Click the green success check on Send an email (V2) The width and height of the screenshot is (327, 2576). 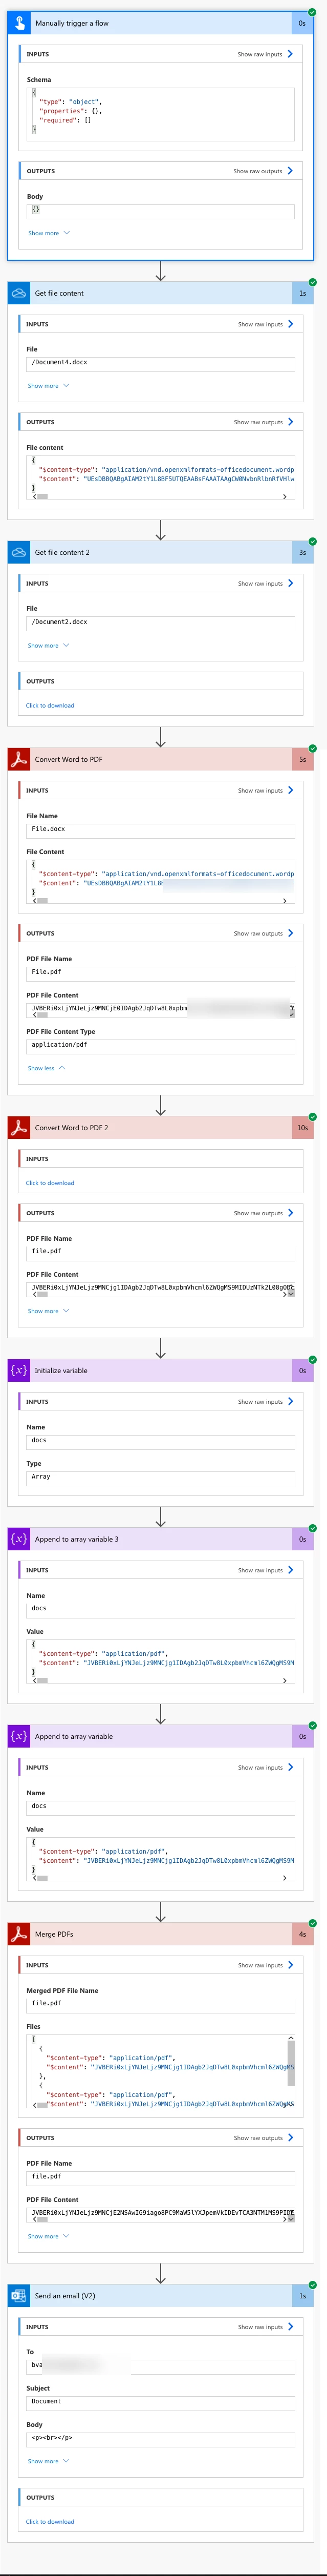[x=313, y=2284]
